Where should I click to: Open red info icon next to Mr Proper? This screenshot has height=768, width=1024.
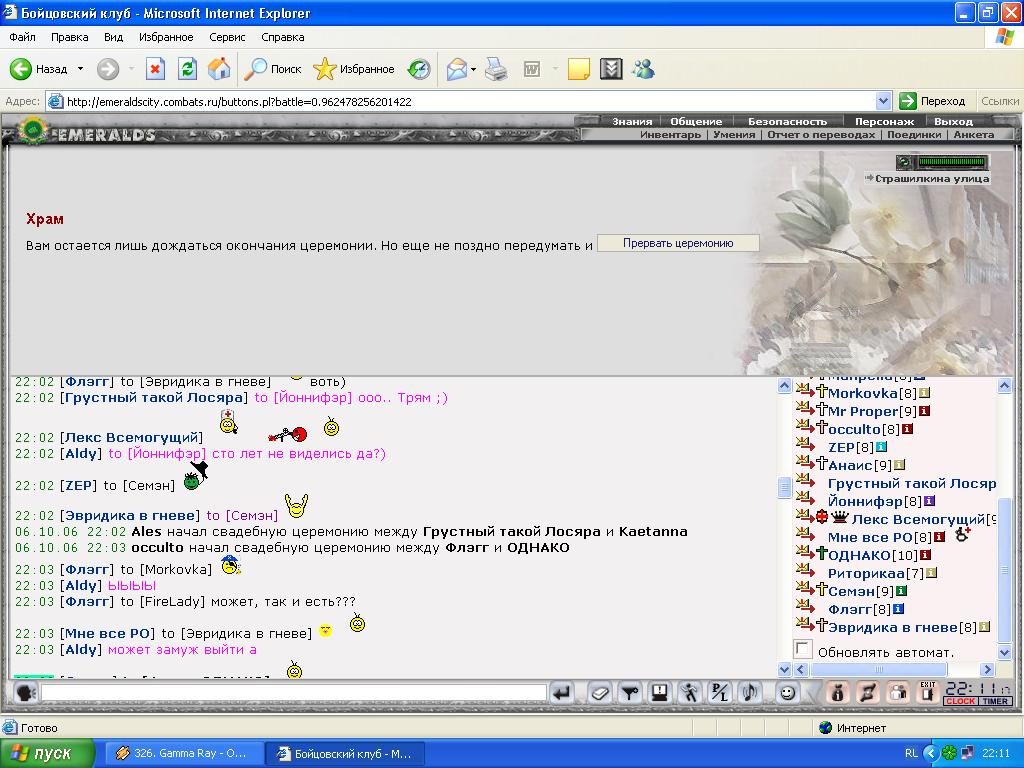point(925,411)
